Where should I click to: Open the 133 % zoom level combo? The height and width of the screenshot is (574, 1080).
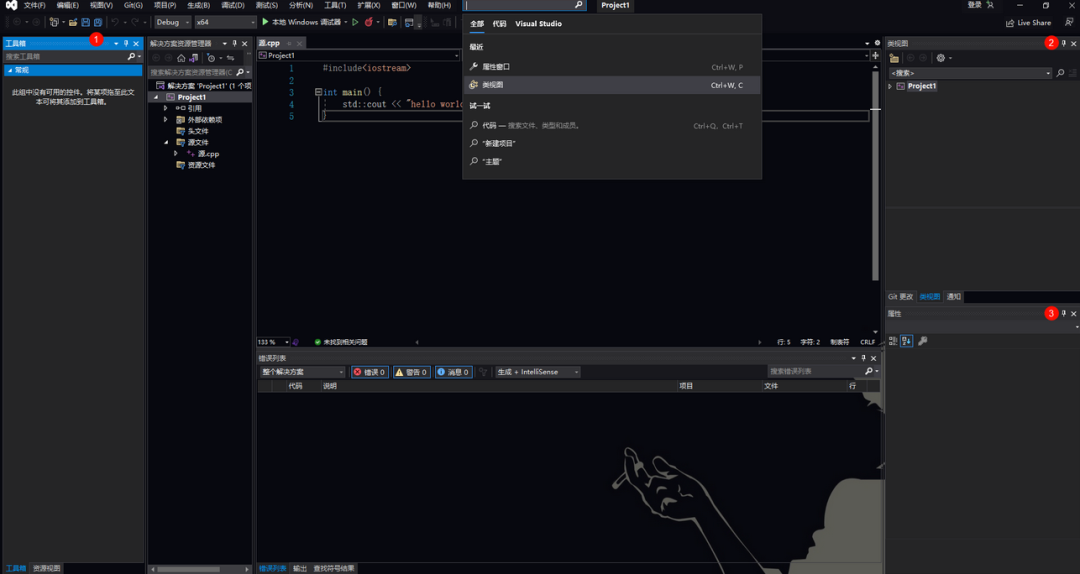click(x=273, y=342)
